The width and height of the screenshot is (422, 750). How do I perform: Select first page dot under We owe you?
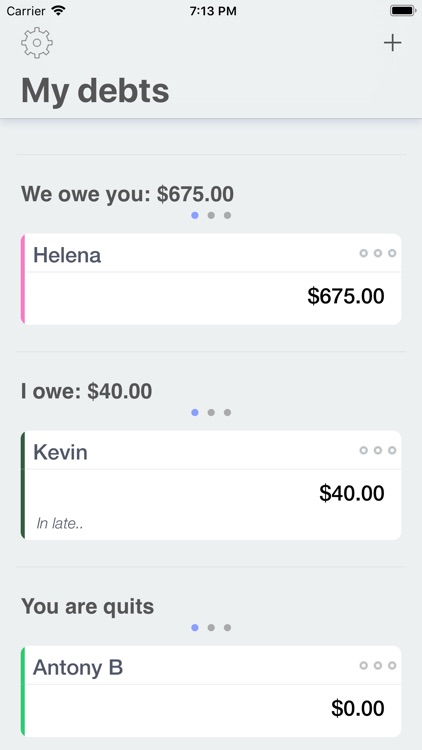pos(195,215)
